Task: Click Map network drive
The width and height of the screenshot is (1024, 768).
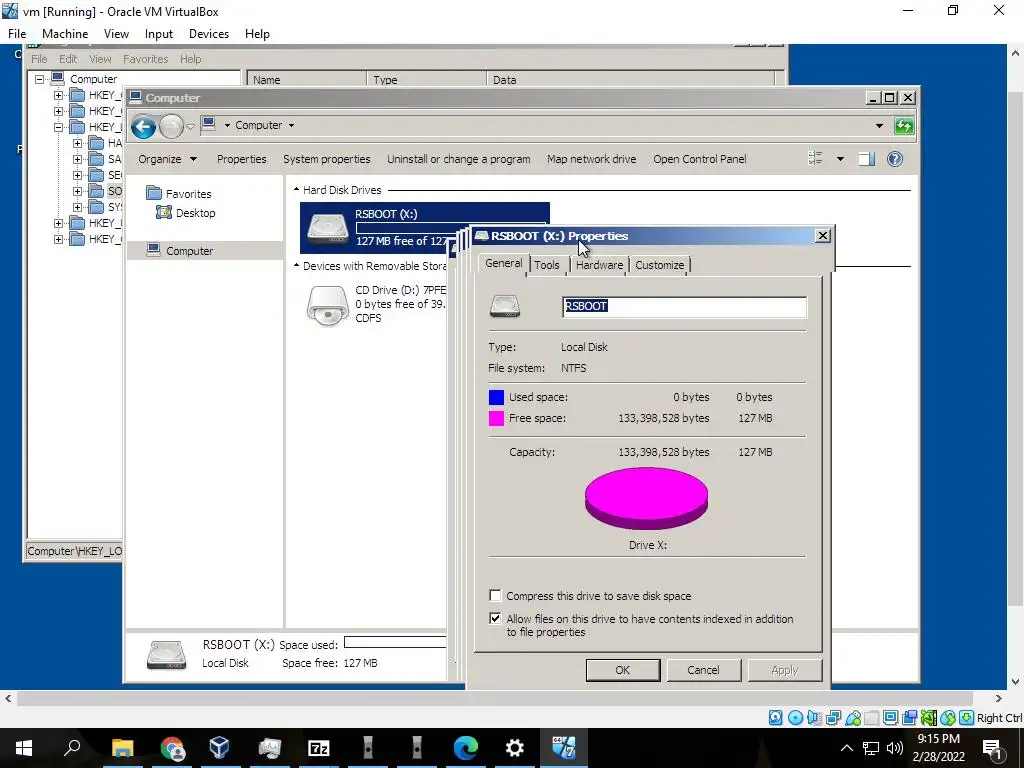Action: click(x=592, y=159)
